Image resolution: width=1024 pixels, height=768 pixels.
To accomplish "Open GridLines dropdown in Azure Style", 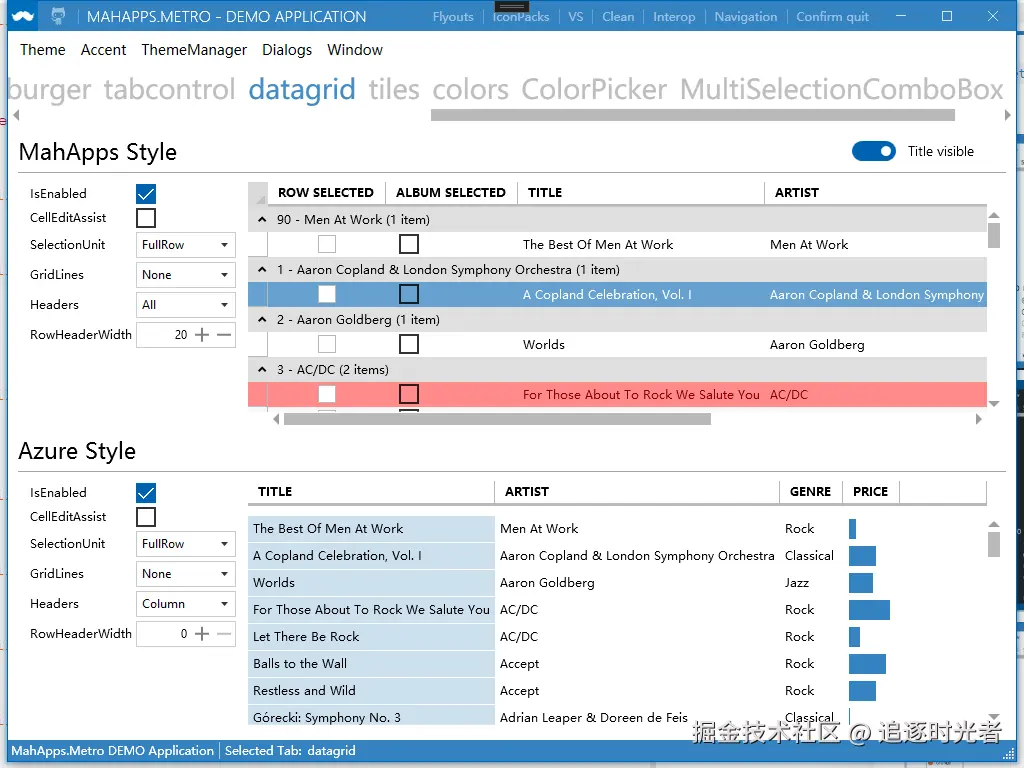I will click(x=185, y=574).
